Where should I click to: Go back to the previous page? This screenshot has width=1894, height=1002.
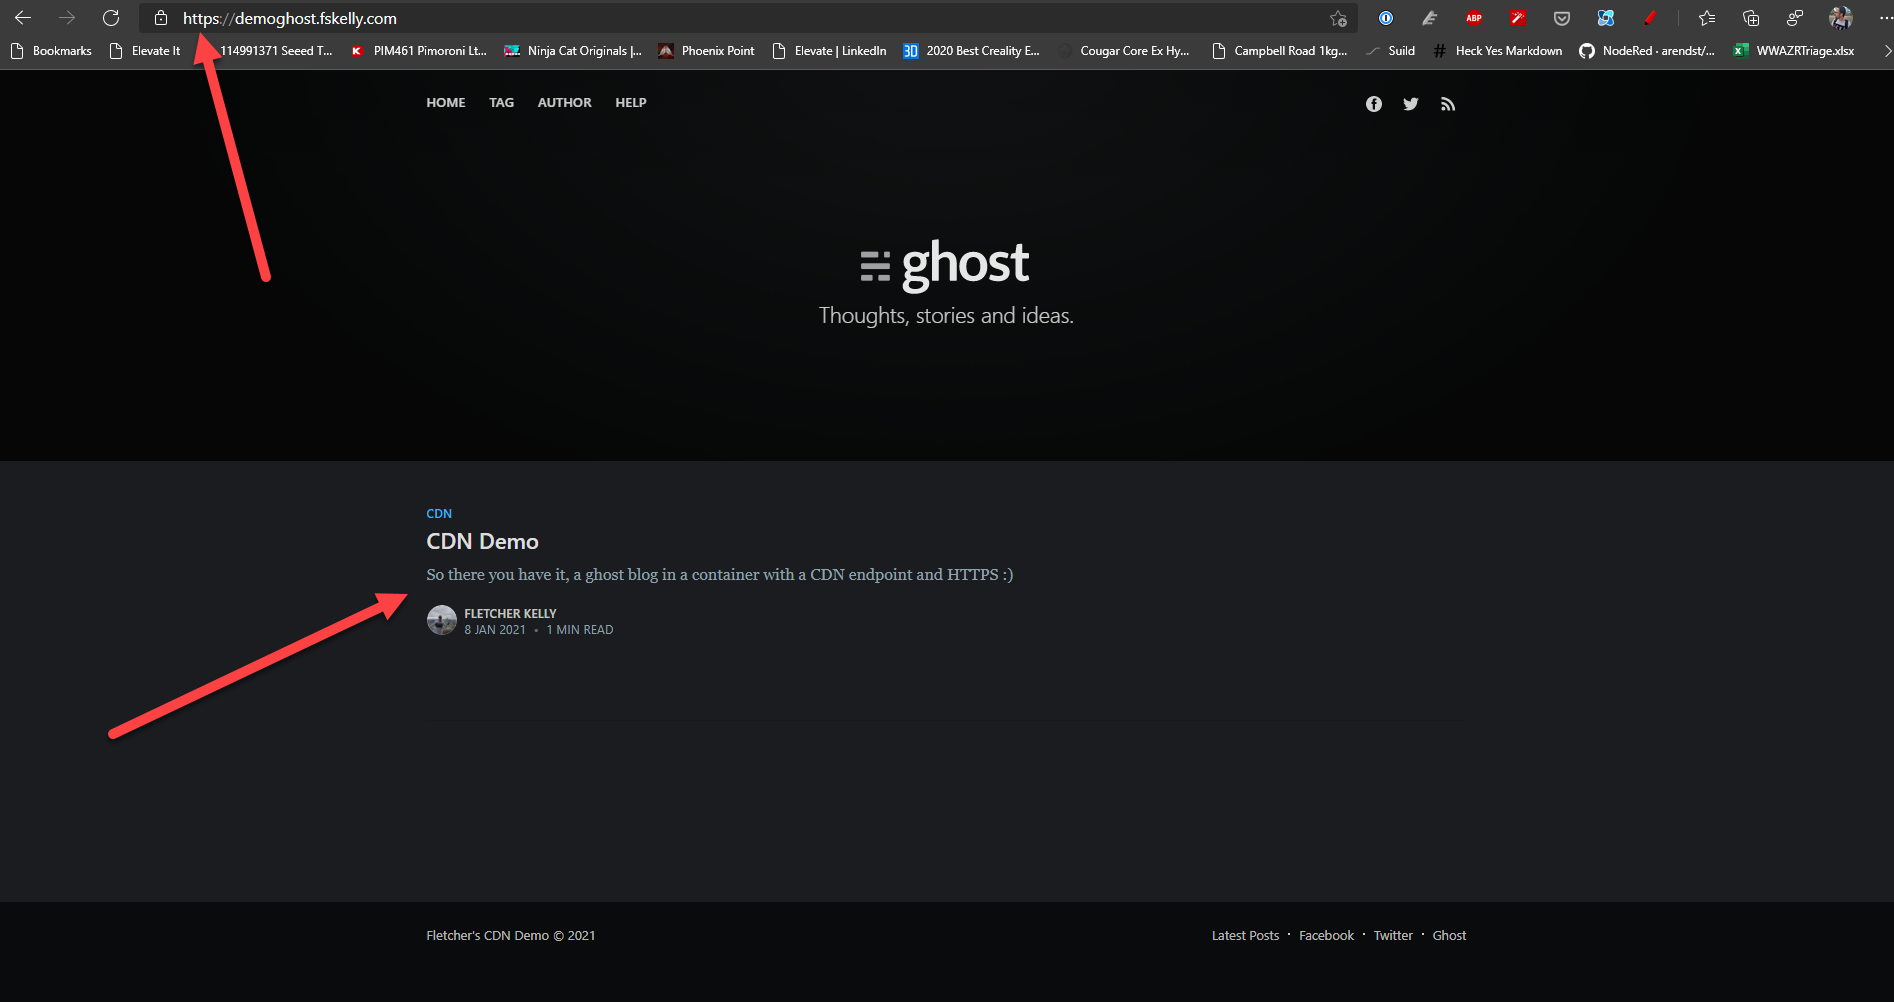click(x=23, y=18)
